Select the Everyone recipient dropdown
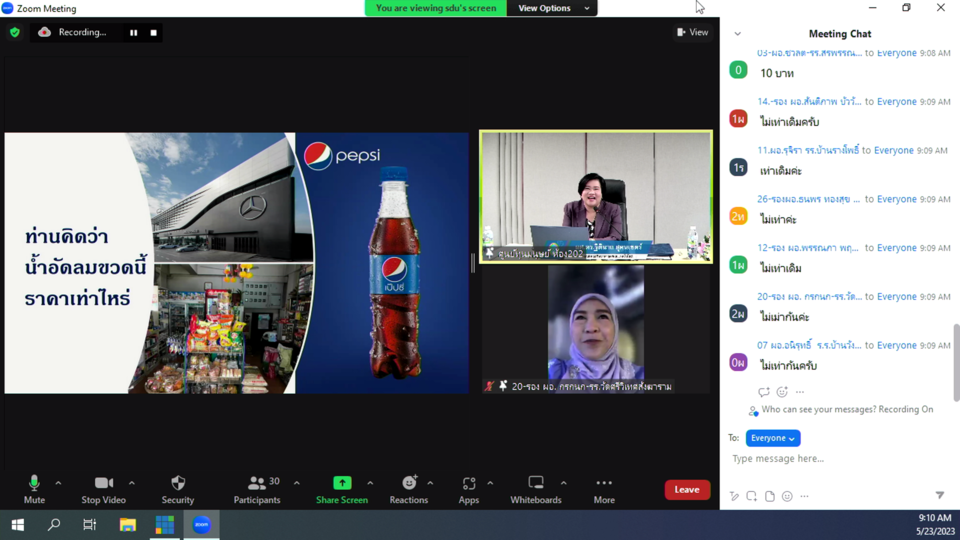960x540 pixels. point(773,438)
